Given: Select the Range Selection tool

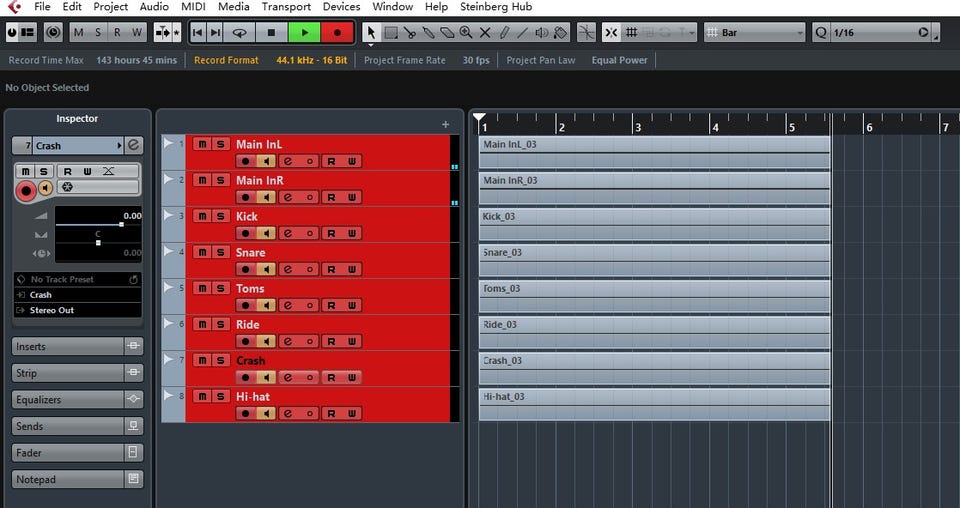Looking at the screenshot, I should pos(391,32).
